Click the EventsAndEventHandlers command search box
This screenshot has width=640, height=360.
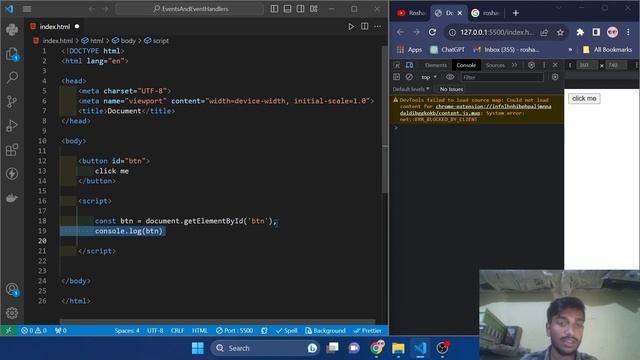(190, 9)
